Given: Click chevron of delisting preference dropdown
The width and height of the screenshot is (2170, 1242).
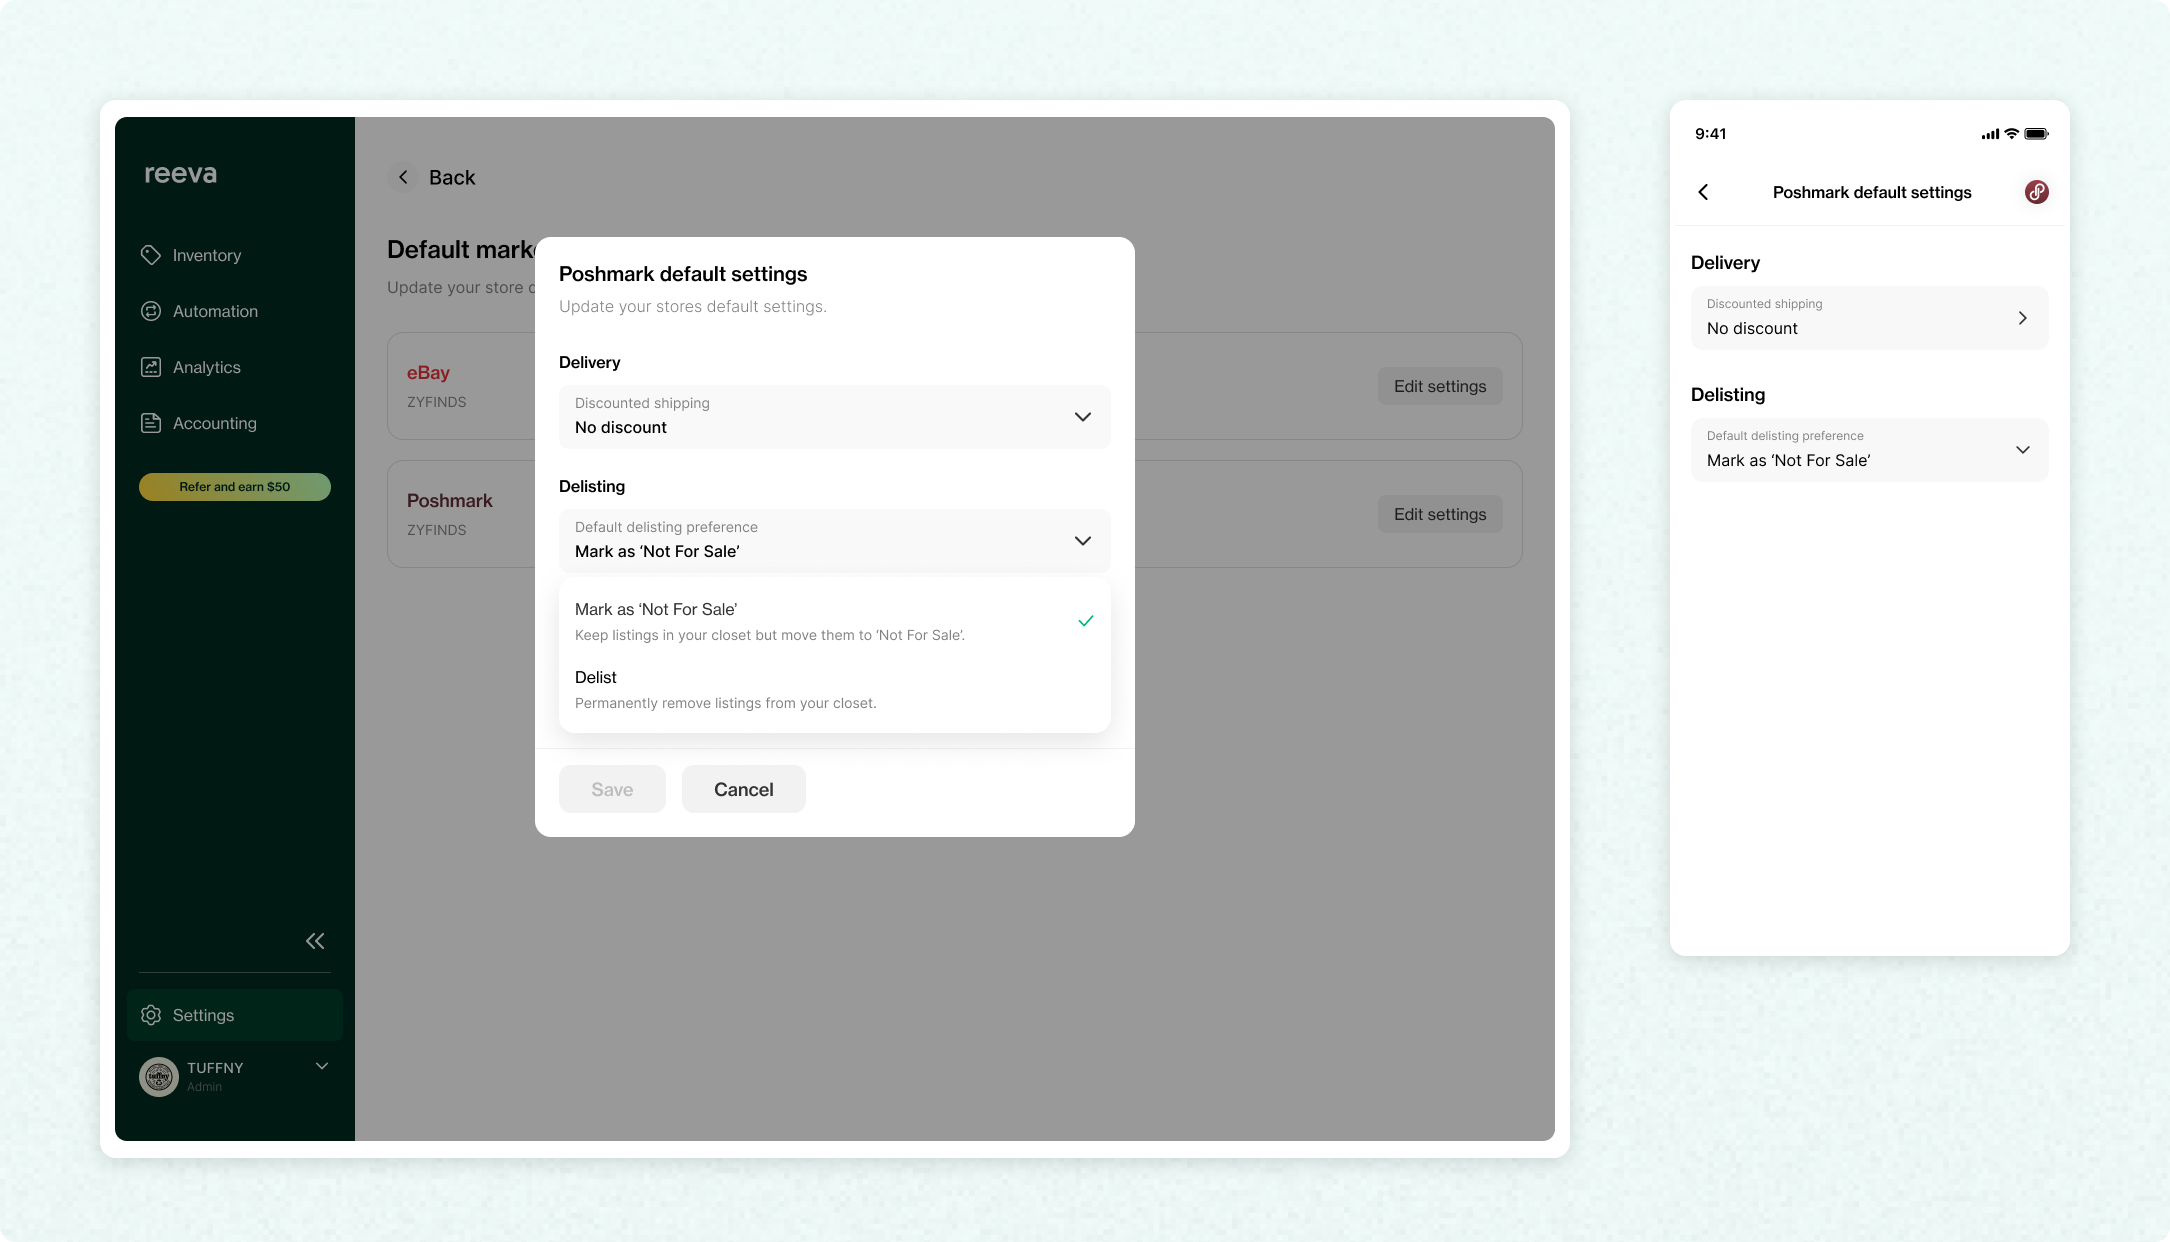Looking at the screenshot, I should (x=1083, y=541).
